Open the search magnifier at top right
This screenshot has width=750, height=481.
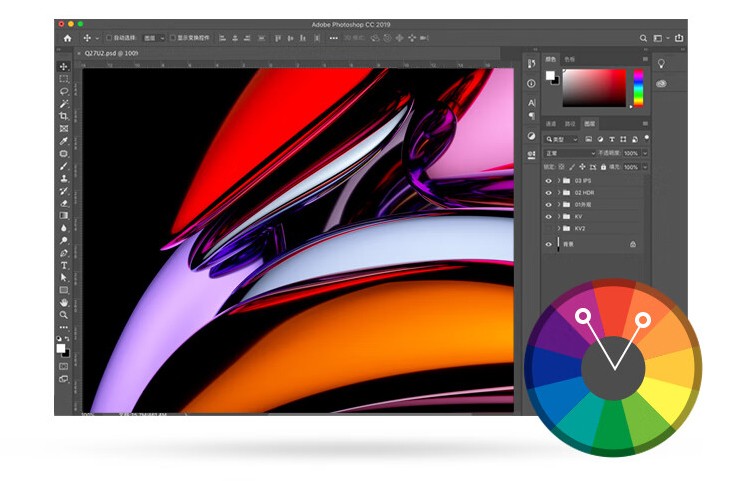[643, 38]
